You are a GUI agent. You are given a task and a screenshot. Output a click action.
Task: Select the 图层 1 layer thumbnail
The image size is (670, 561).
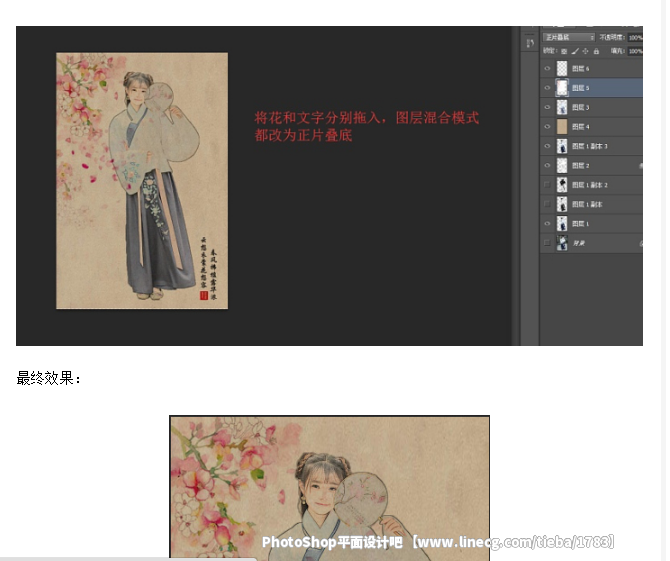562,223
